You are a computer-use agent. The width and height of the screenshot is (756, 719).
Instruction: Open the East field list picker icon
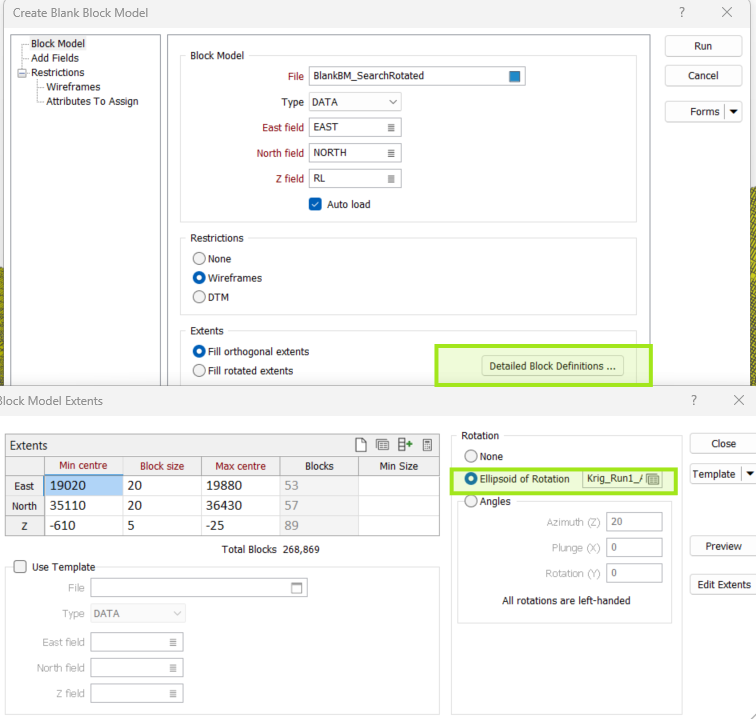coord(392,127)
